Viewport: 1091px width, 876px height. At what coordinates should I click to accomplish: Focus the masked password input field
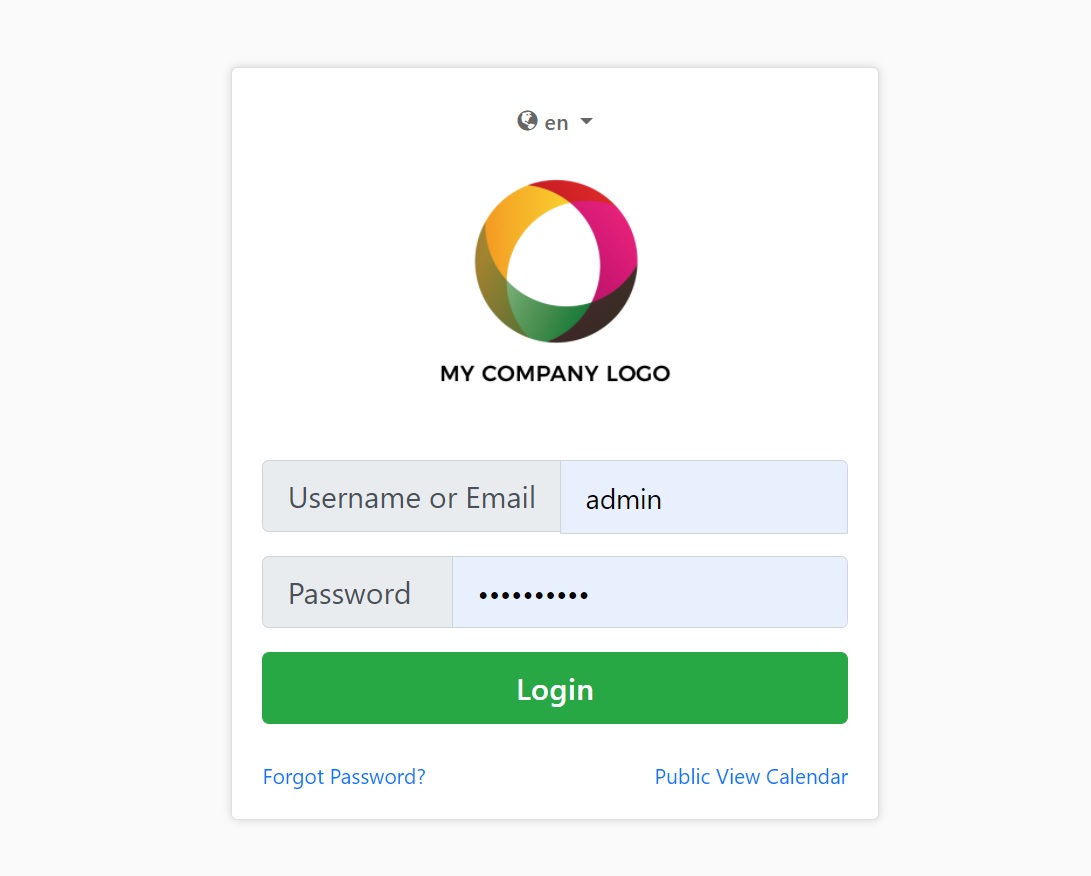[650, 593]
